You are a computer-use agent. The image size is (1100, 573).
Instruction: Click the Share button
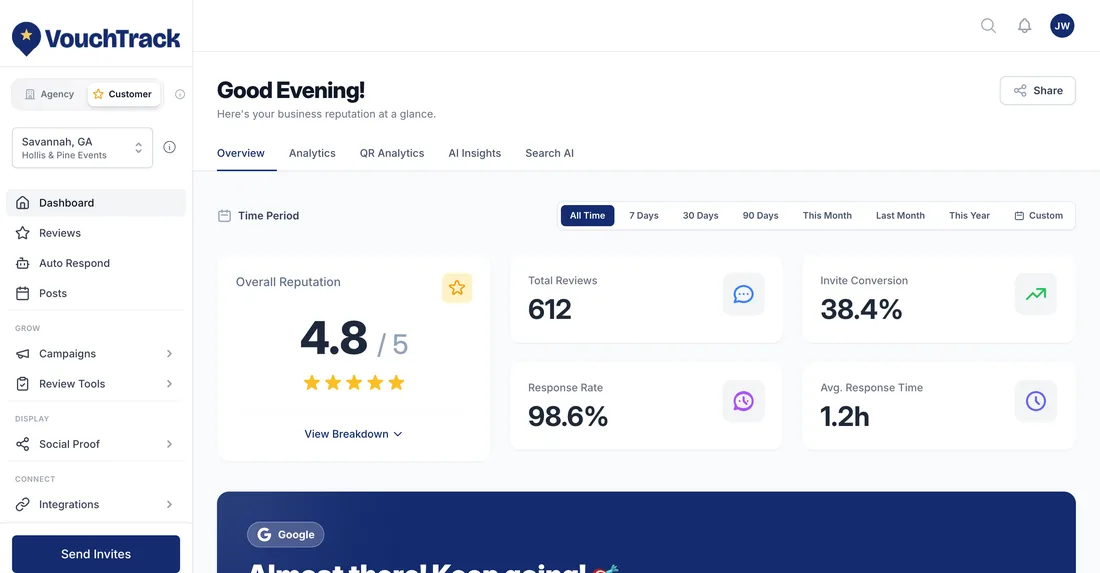1038,90
